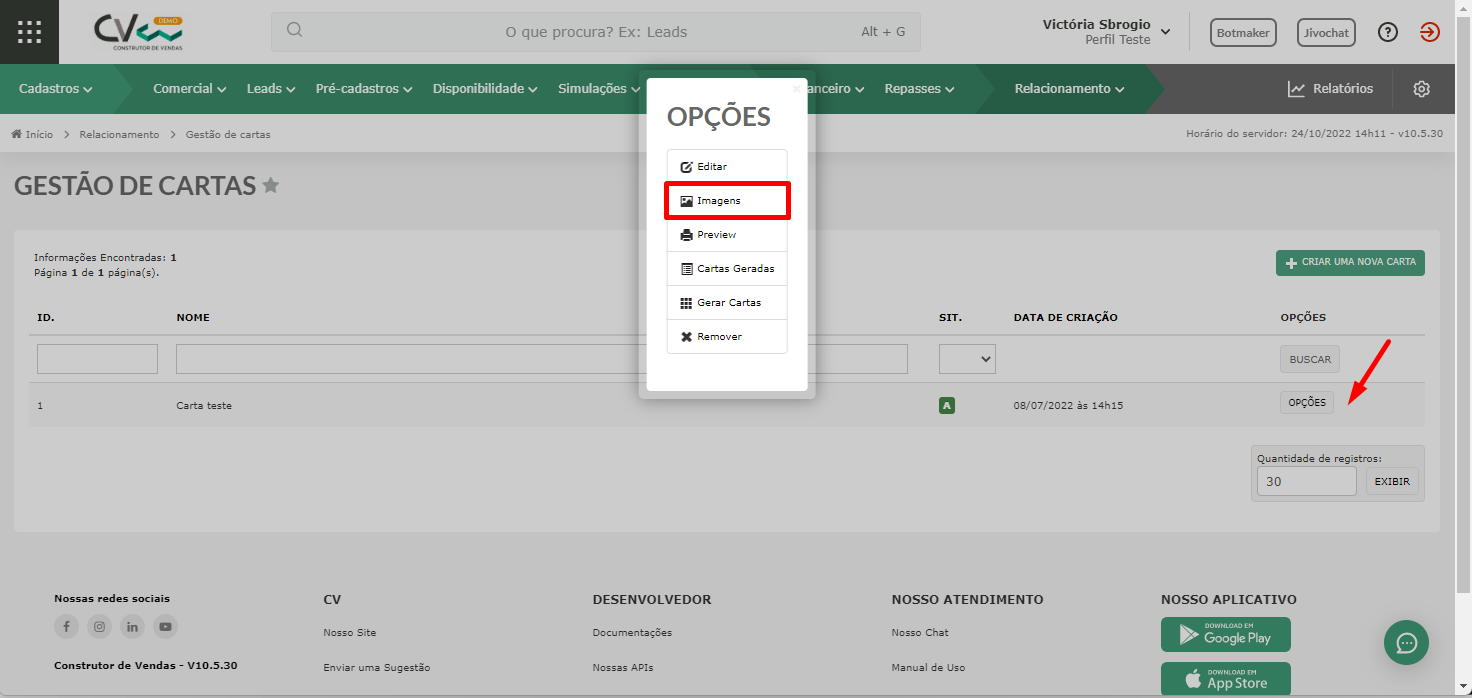Favorite this page with the star icon
This screenshot has width=1472, height=698.
pyautogui.click(x=270, y=185)
